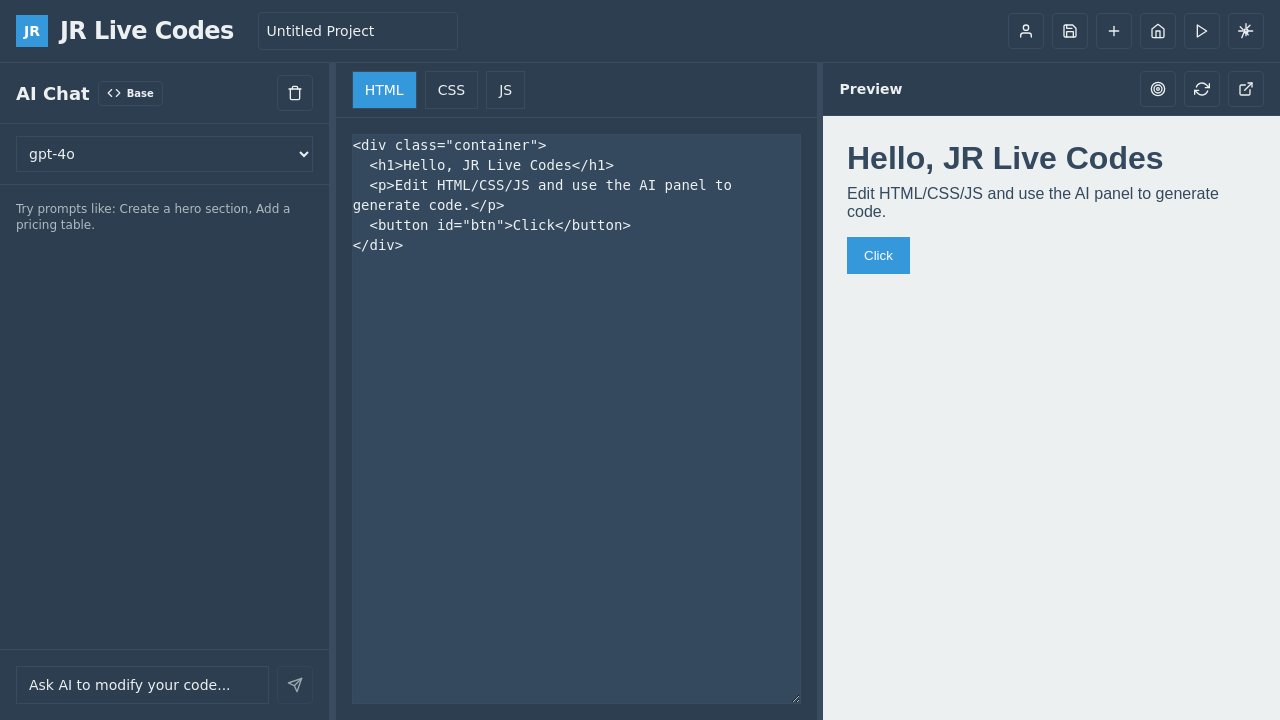
Task: Click the blue Click button in the preview
Action: [x=878, y=255]
